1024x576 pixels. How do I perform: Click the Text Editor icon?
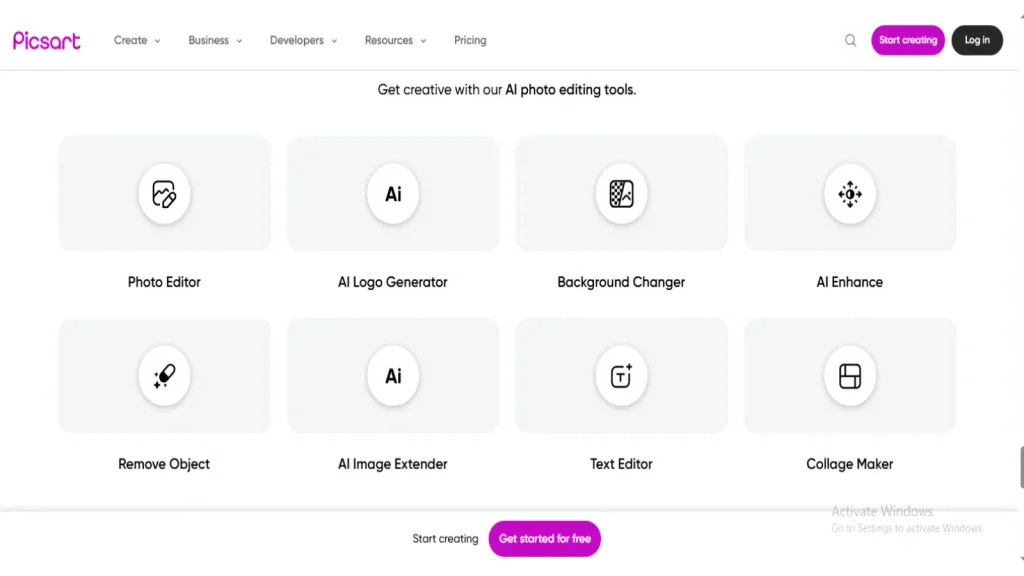(x=621, y=376)
